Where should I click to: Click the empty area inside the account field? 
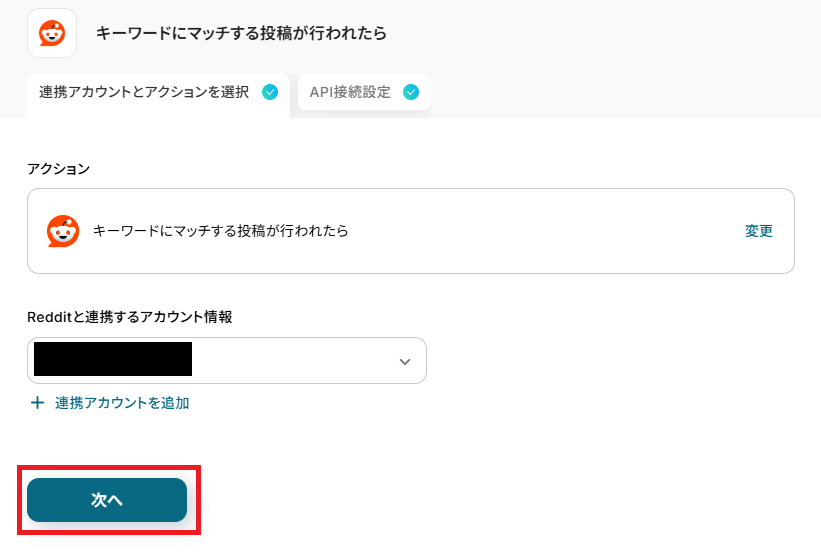tap(293, 360)
